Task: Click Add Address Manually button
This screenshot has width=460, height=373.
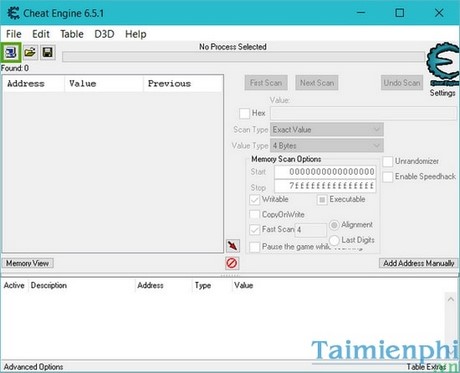Action: [x=418, y=263]
